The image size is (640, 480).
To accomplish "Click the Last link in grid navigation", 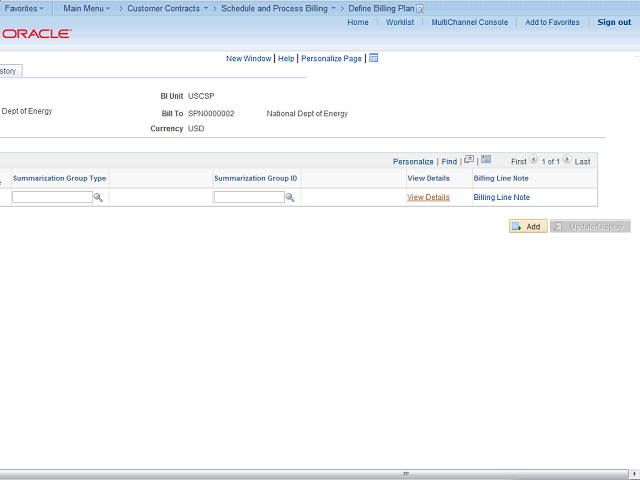I will click(x=582, y=162).
